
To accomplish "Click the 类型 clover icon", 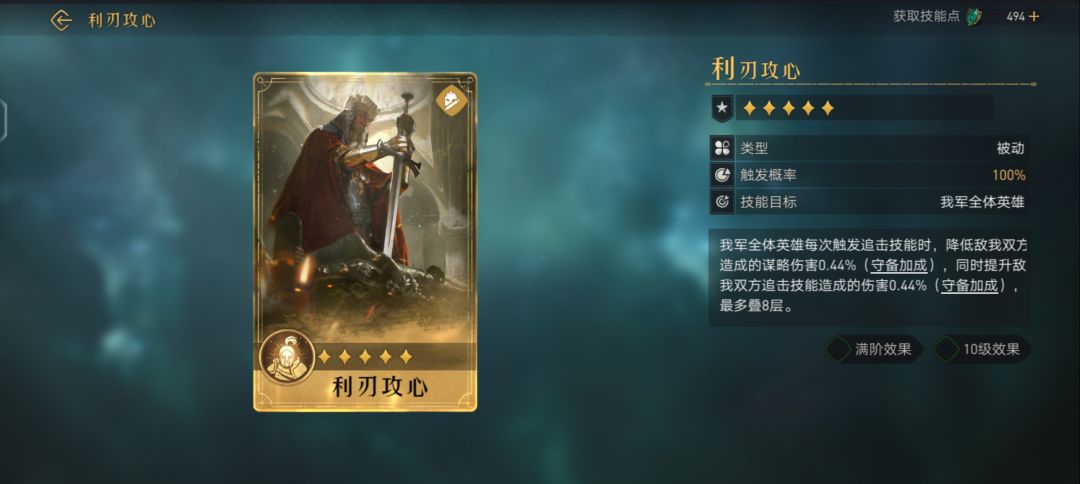I will tap(722, 148).
